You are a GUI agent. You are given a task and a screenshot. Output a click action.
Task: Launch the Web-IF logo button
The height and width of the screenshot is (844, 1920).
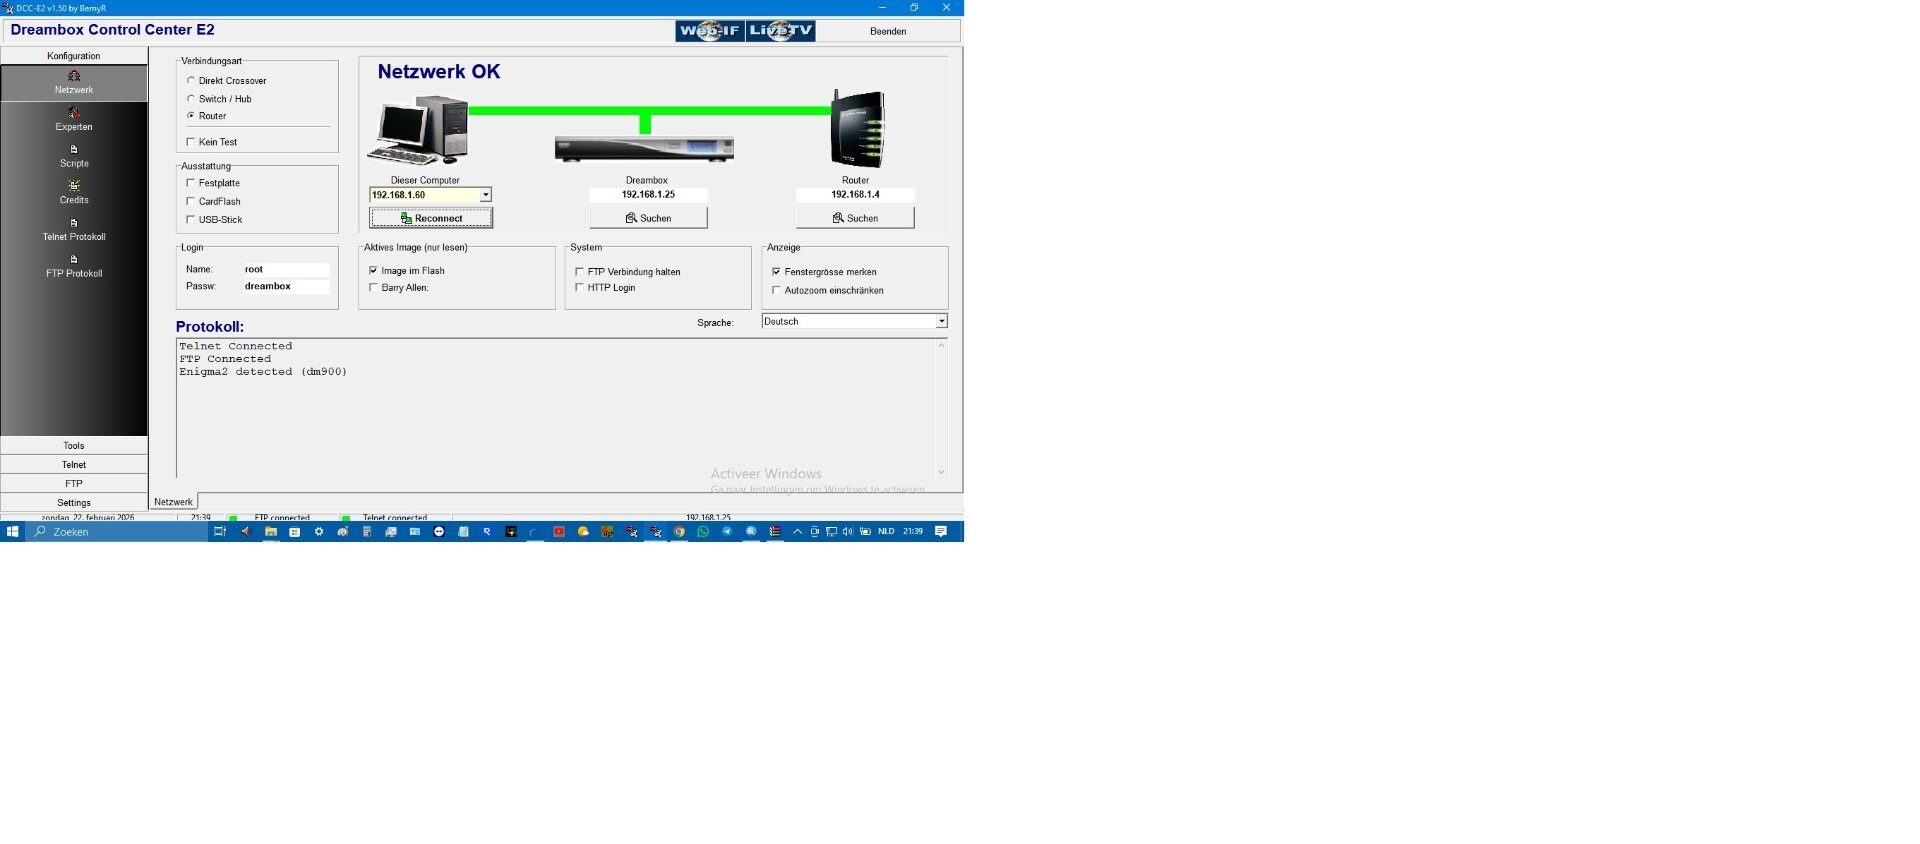[710, 31]
